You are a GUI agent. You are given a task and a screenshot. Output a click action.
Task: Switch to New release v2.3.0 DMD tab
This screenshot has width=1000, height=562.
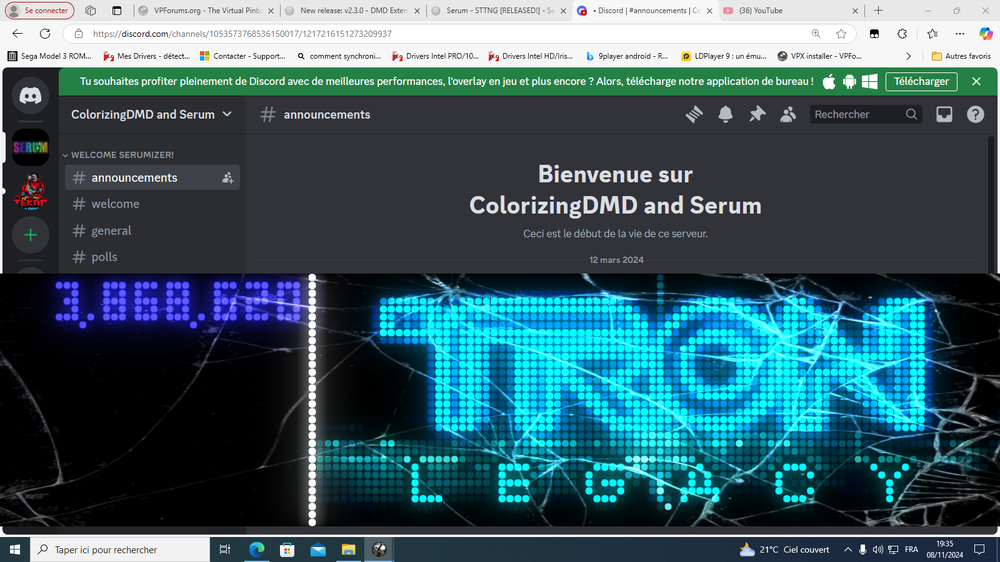pyautogui.click(x=353, y=10)
